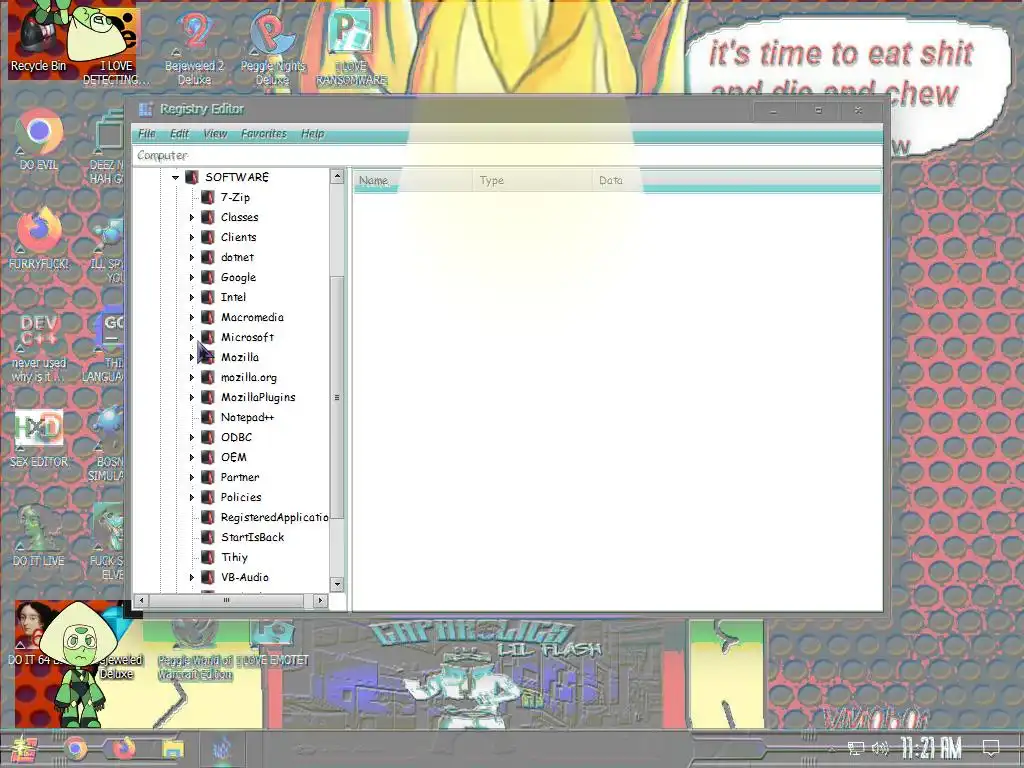Image resolution: width=1024 pixels, height=768 pixels.
Task: Expand the ODBC registry key
Action: tap(191, 437)
